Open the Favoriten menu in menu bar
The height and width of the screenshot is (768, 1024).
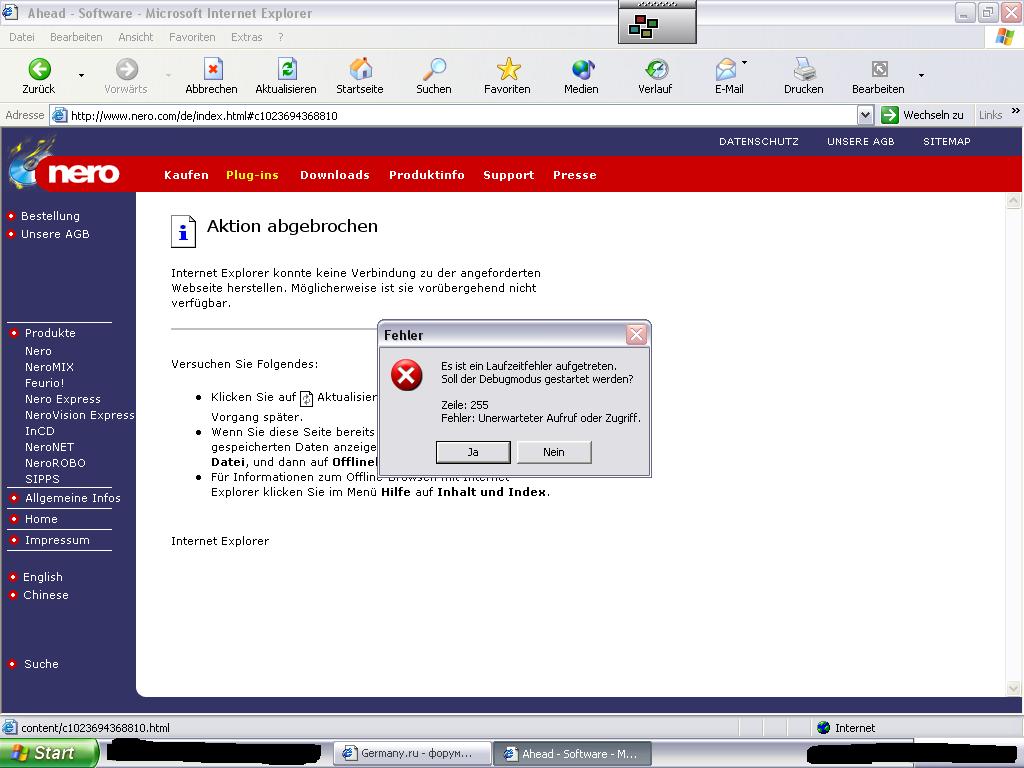192,37
